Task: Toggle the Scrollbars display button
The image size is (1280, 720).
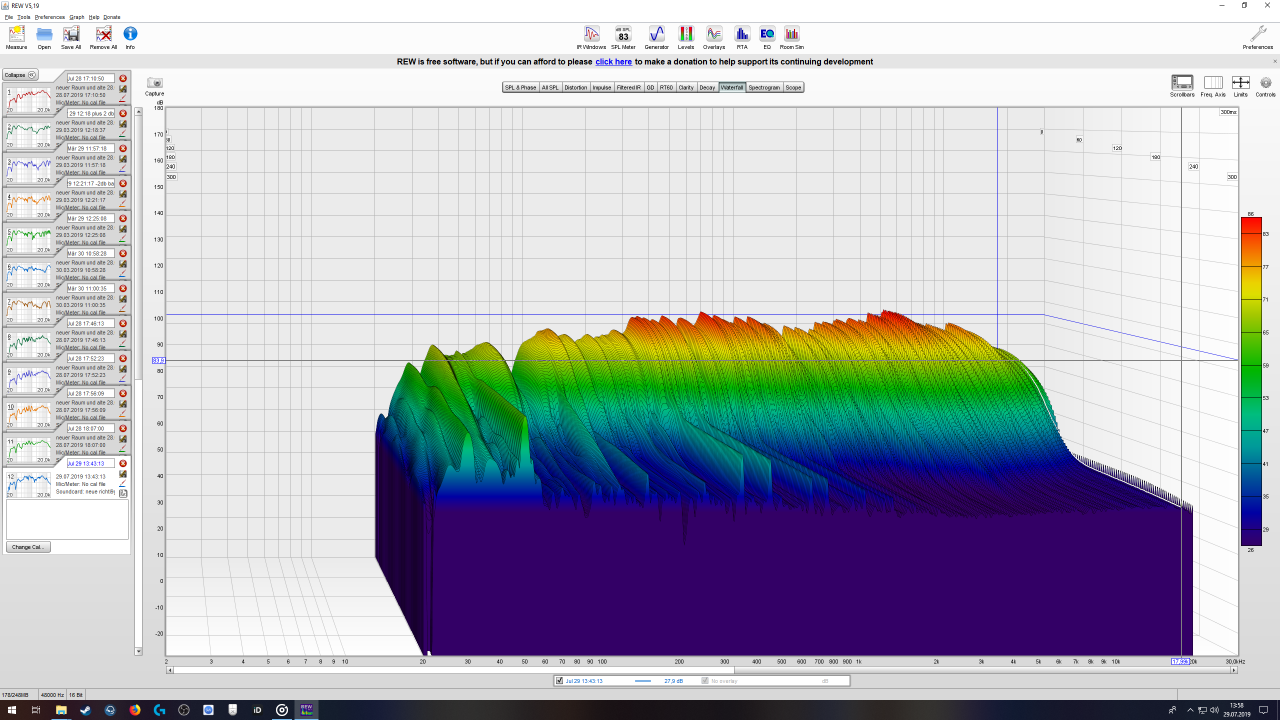Action: point(1182,83)
